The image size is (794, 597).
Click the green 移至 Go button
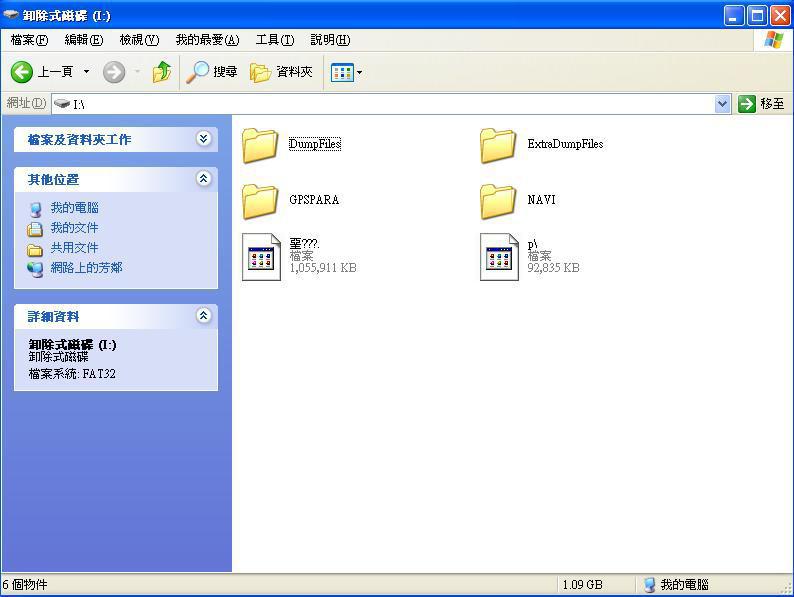click(x=762, y=104)
